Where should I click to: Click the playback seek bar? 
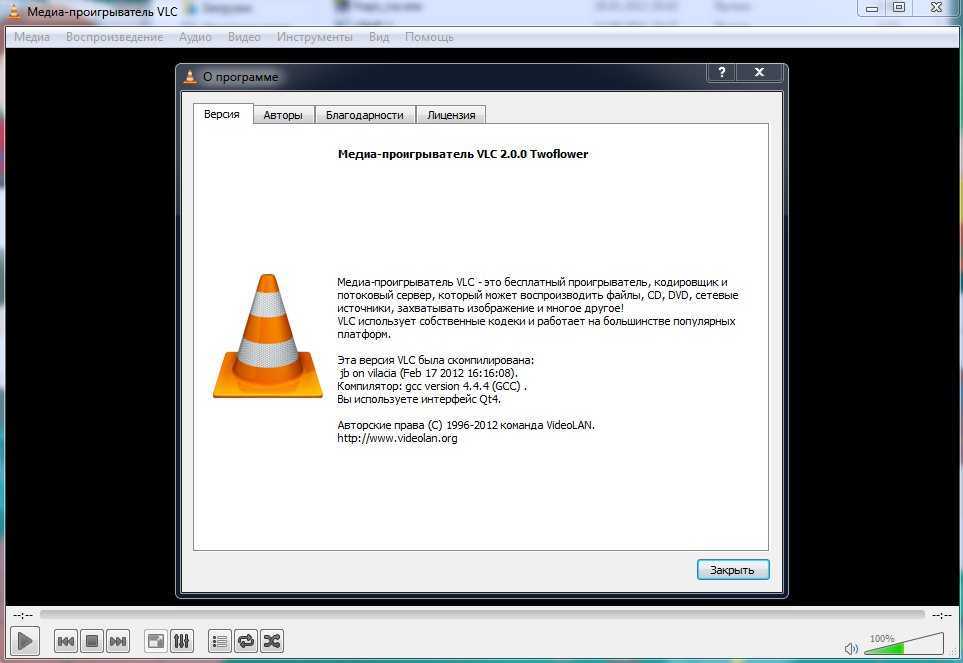coord(482,614)
